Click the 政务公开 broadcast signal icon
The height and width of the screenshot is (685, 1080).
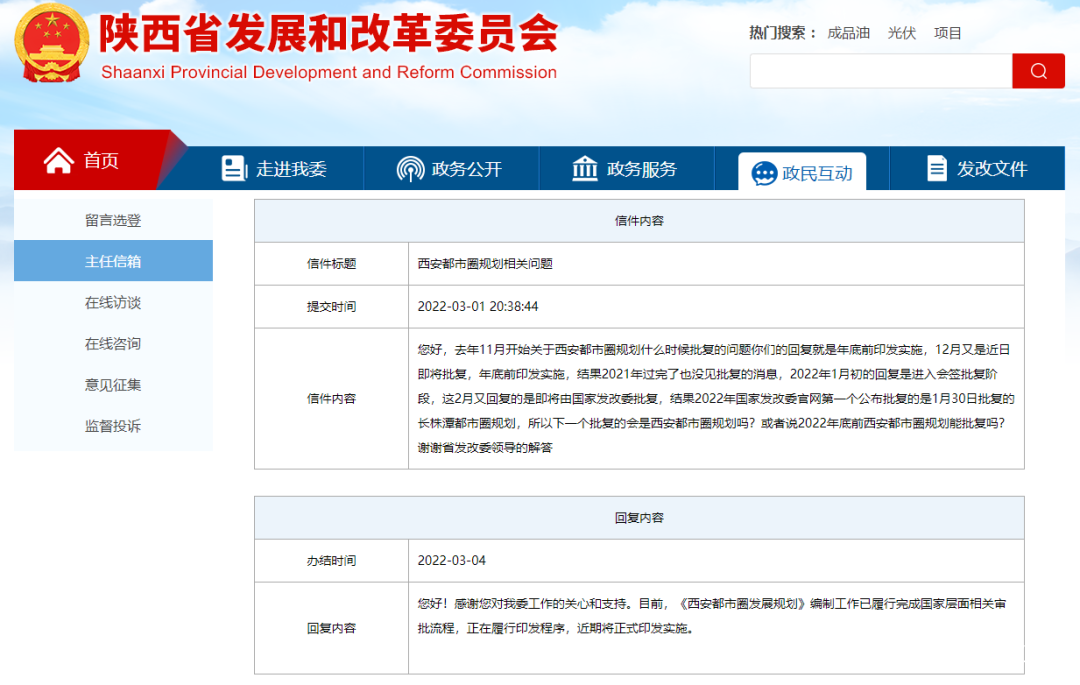tap(410, 168)
